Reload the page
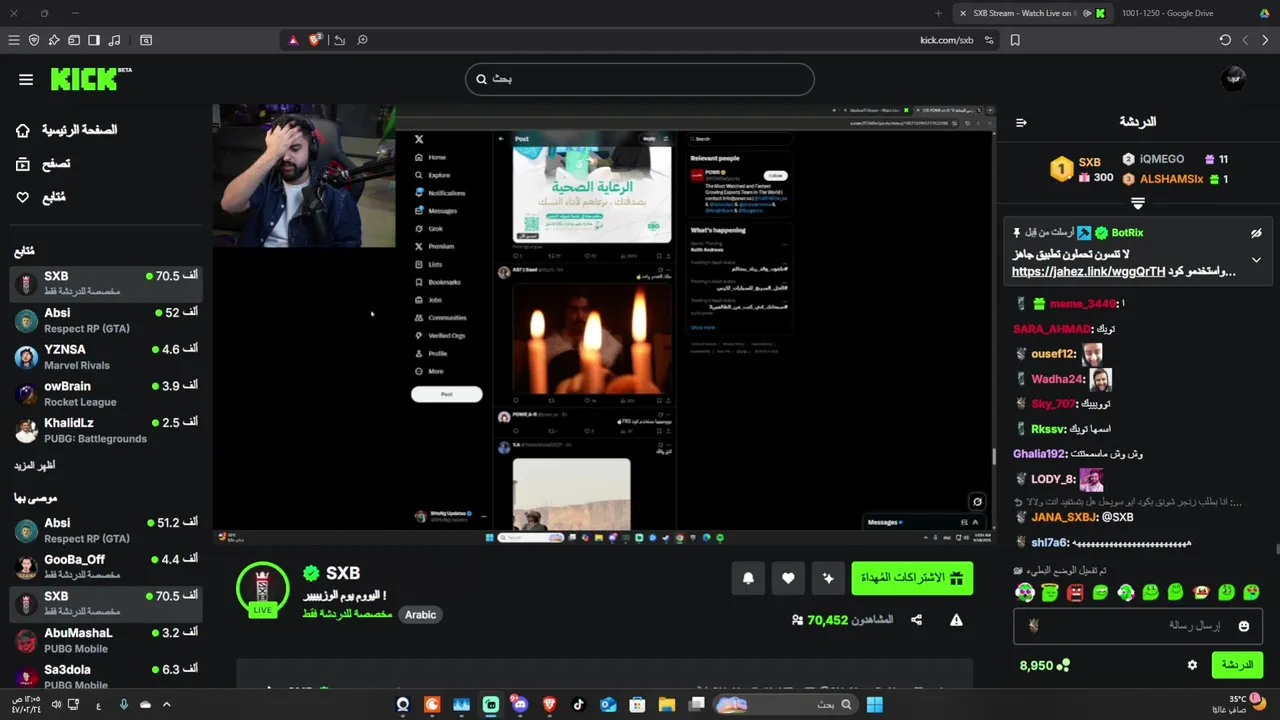This screenshot has height=720, width=1280. [x=1225, y=40]
